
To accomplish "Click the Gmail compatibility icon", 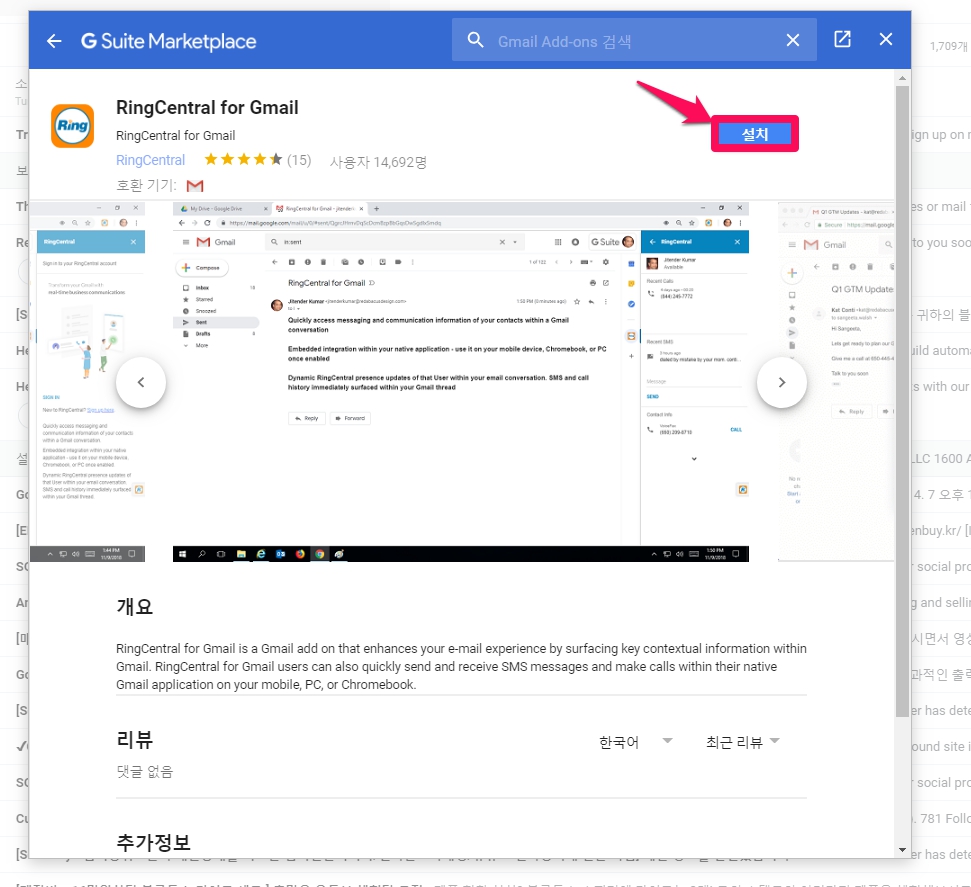I will tap(195, 186).
